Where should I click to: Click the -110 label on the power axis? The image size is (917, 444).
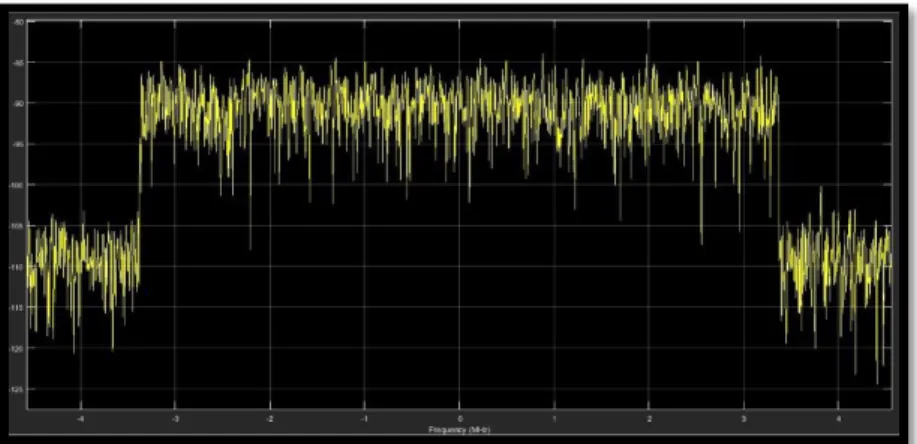pos(18,267)
